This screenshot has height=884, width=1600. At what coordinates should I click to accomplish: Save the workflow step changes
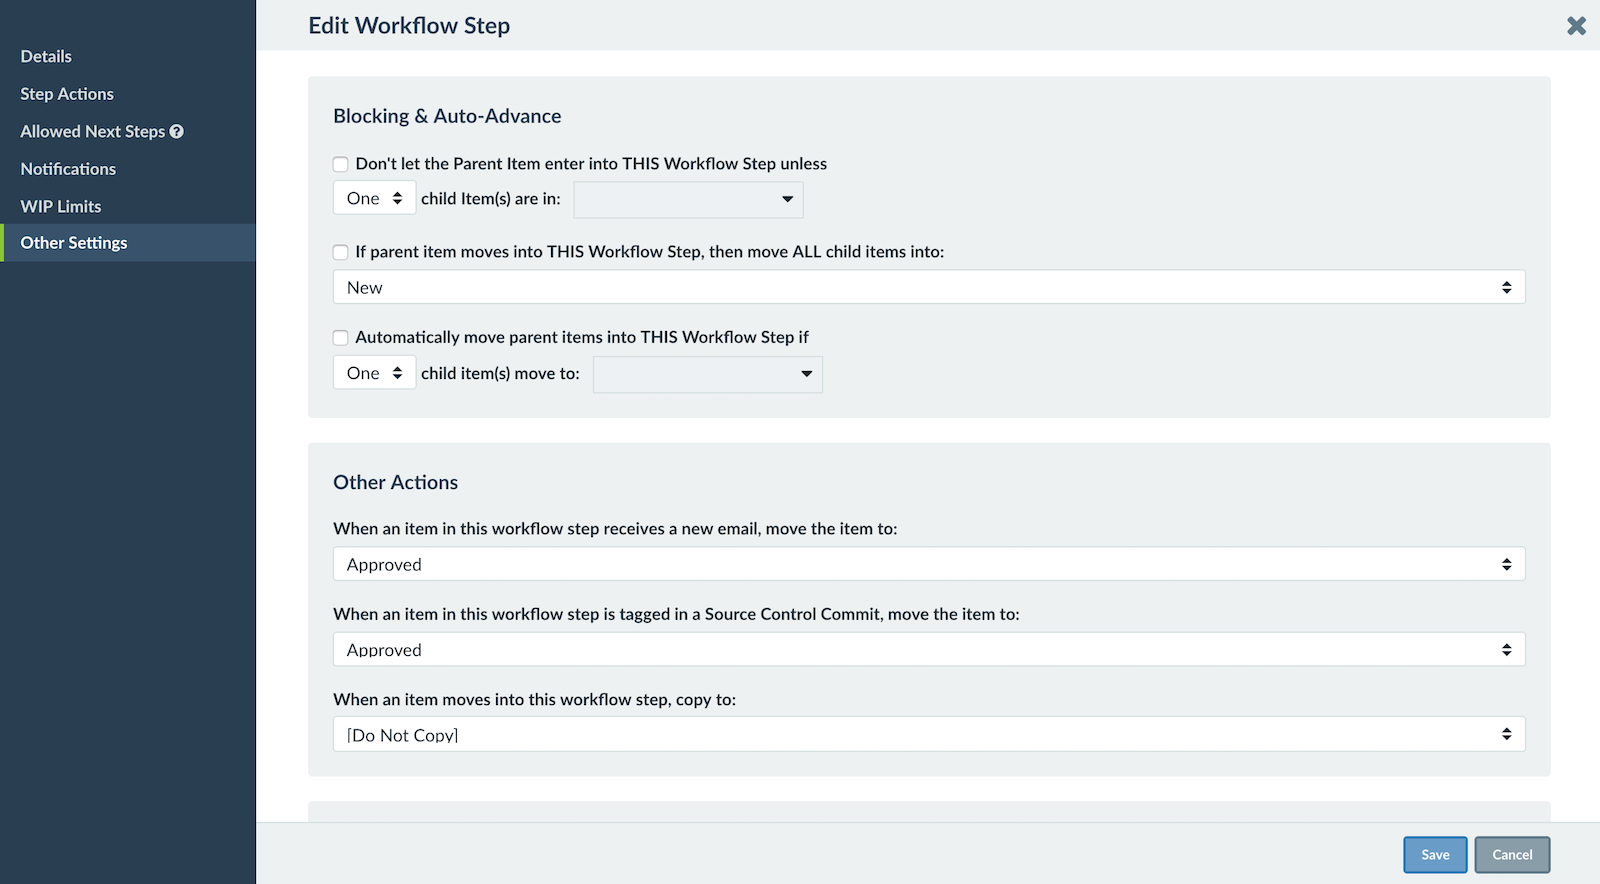coord(1435,854)
